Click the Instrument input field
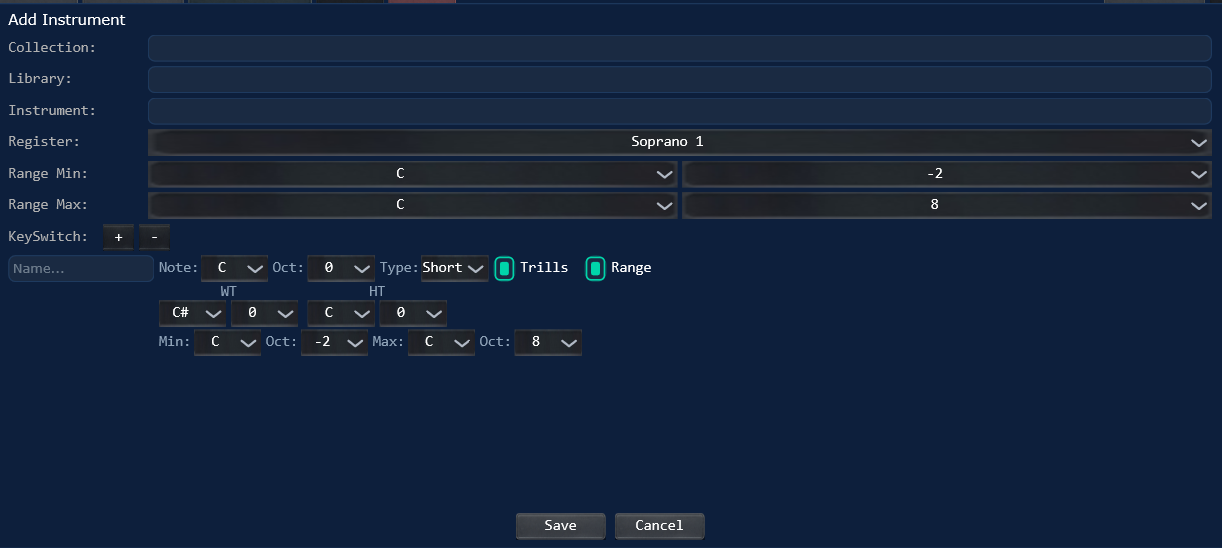The height and width of the screenshot is (548, 1222). click(680, 111)
